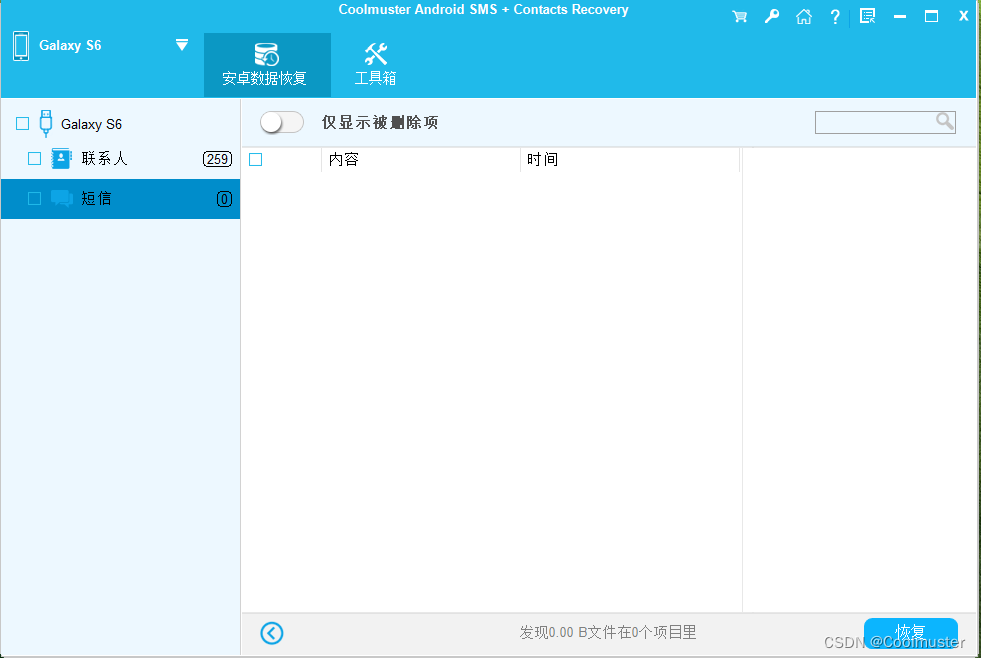Open the 工具箱 tab
The height and width of the screenshot is (658, 981).
[x=375, y=64]
